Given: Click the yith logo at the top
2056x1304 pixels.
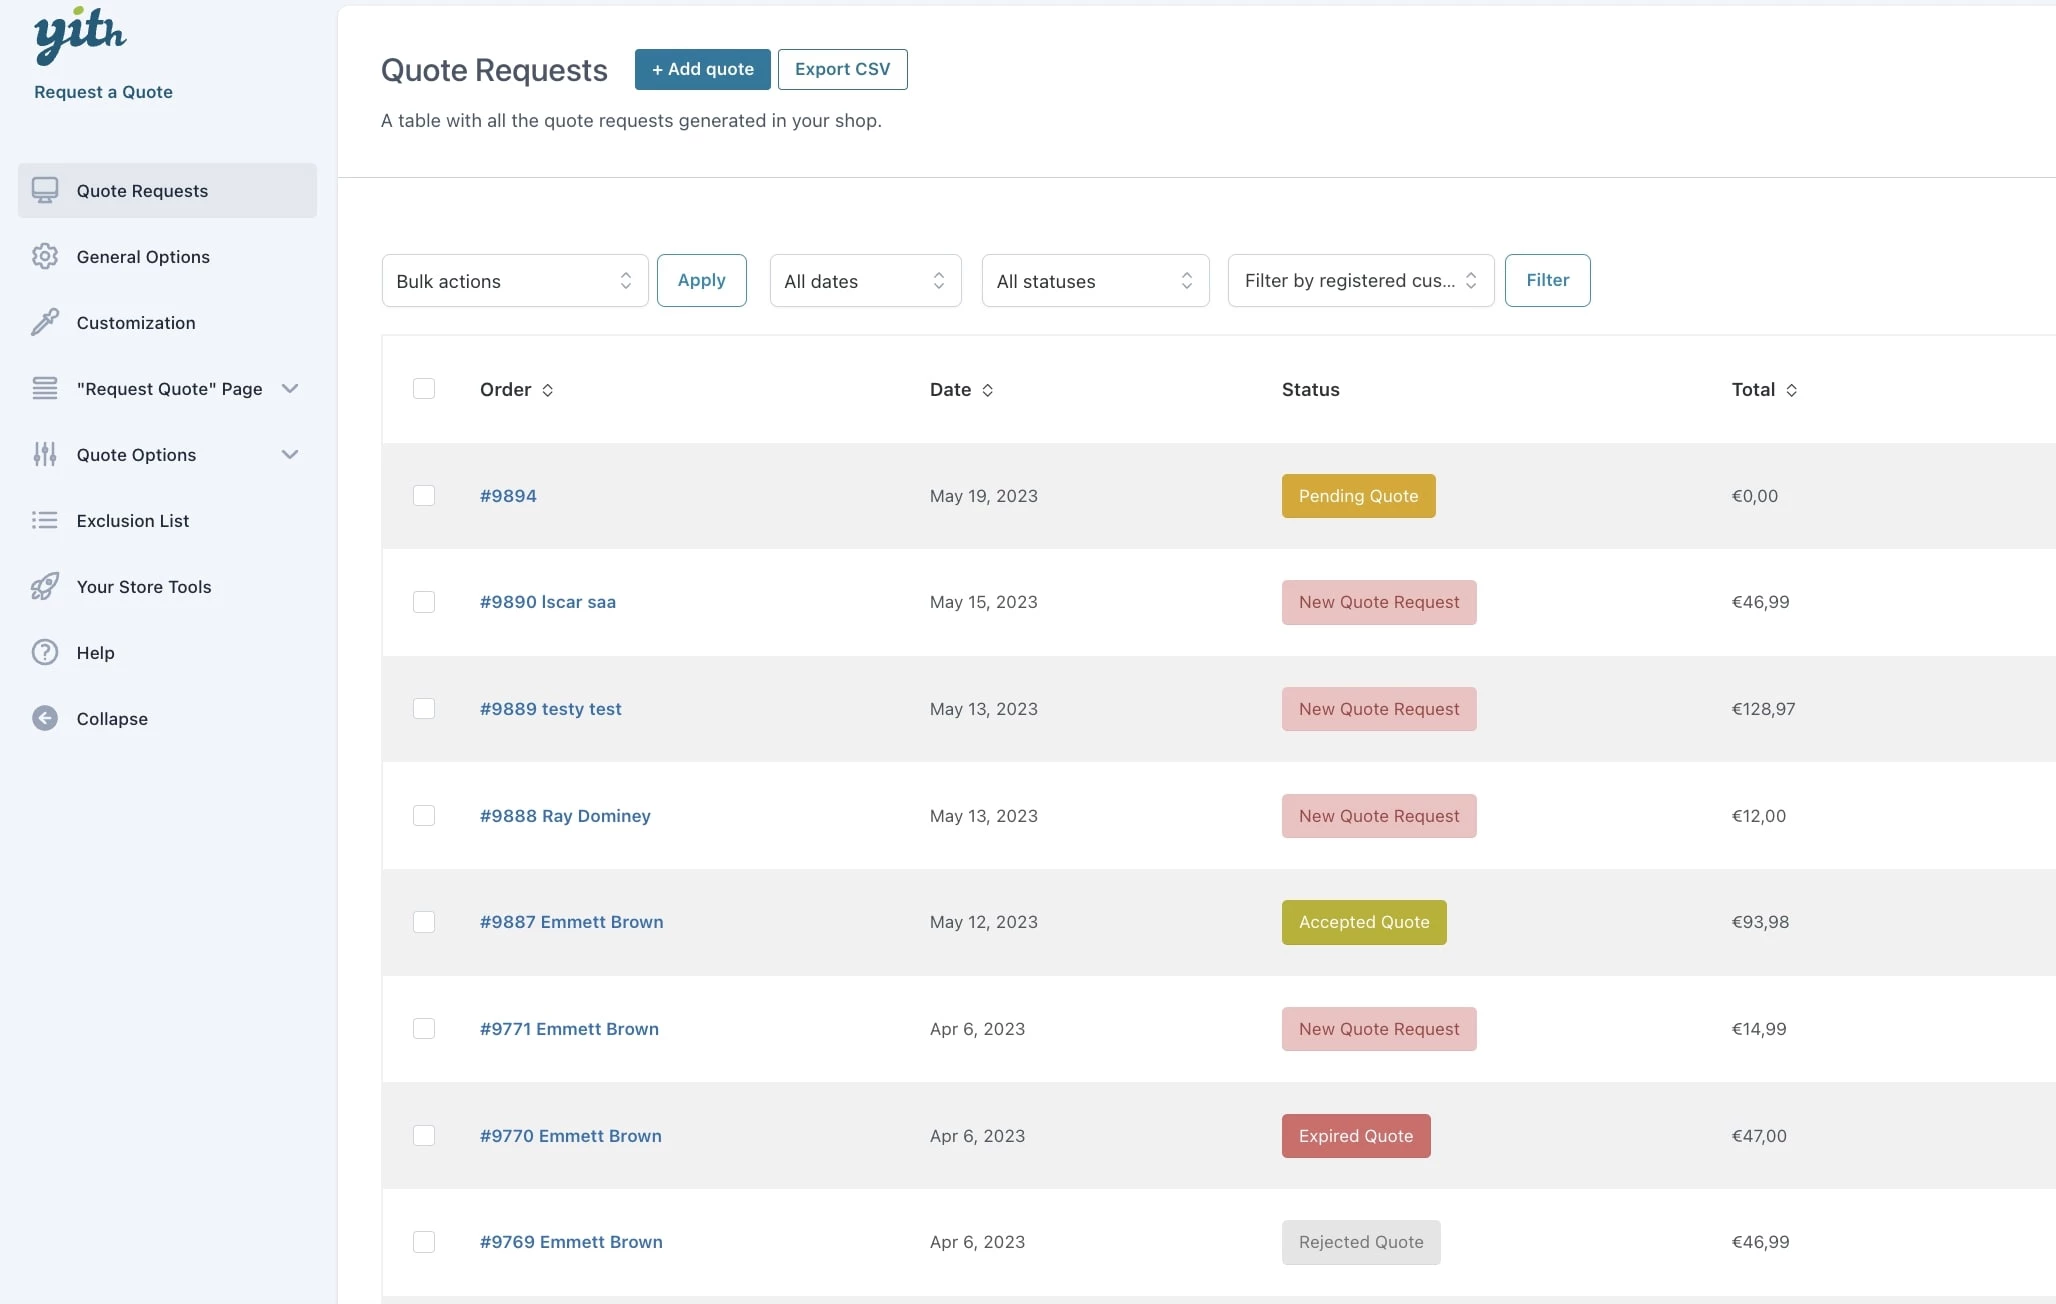Looking at the screenshot, I should [x=80, y=34].
